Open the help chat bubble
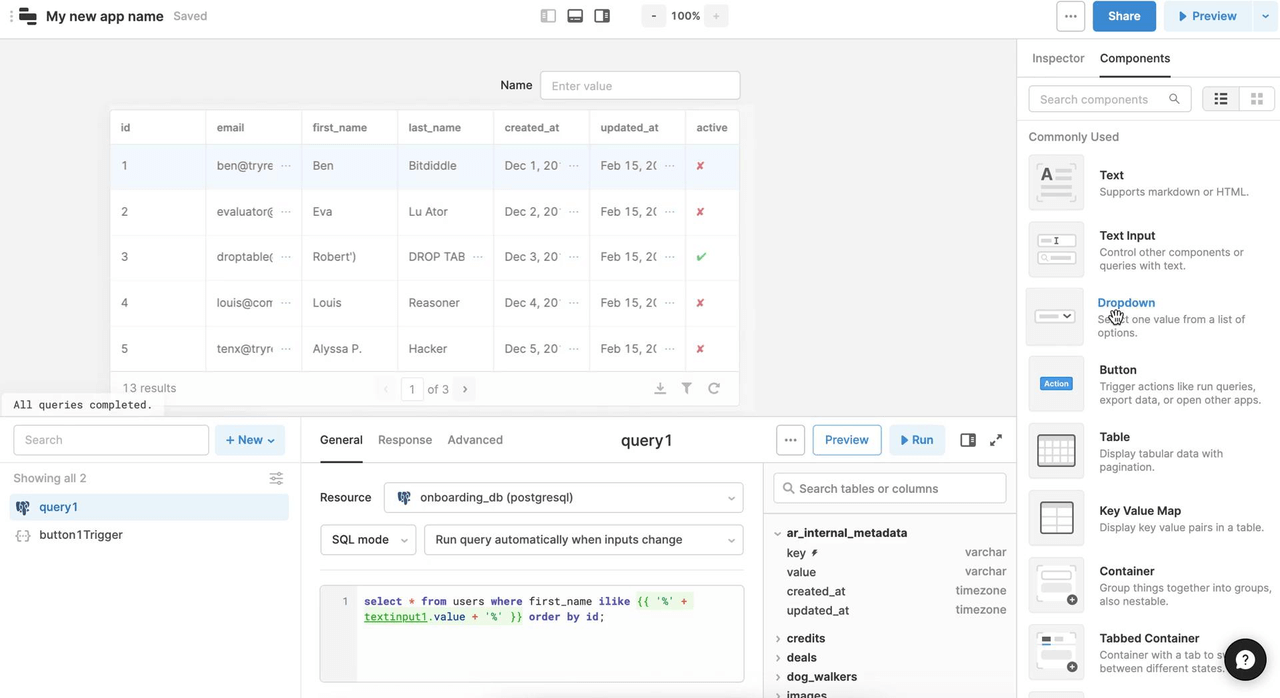This screenshot has width=1280, height=698. (1245, 660)
